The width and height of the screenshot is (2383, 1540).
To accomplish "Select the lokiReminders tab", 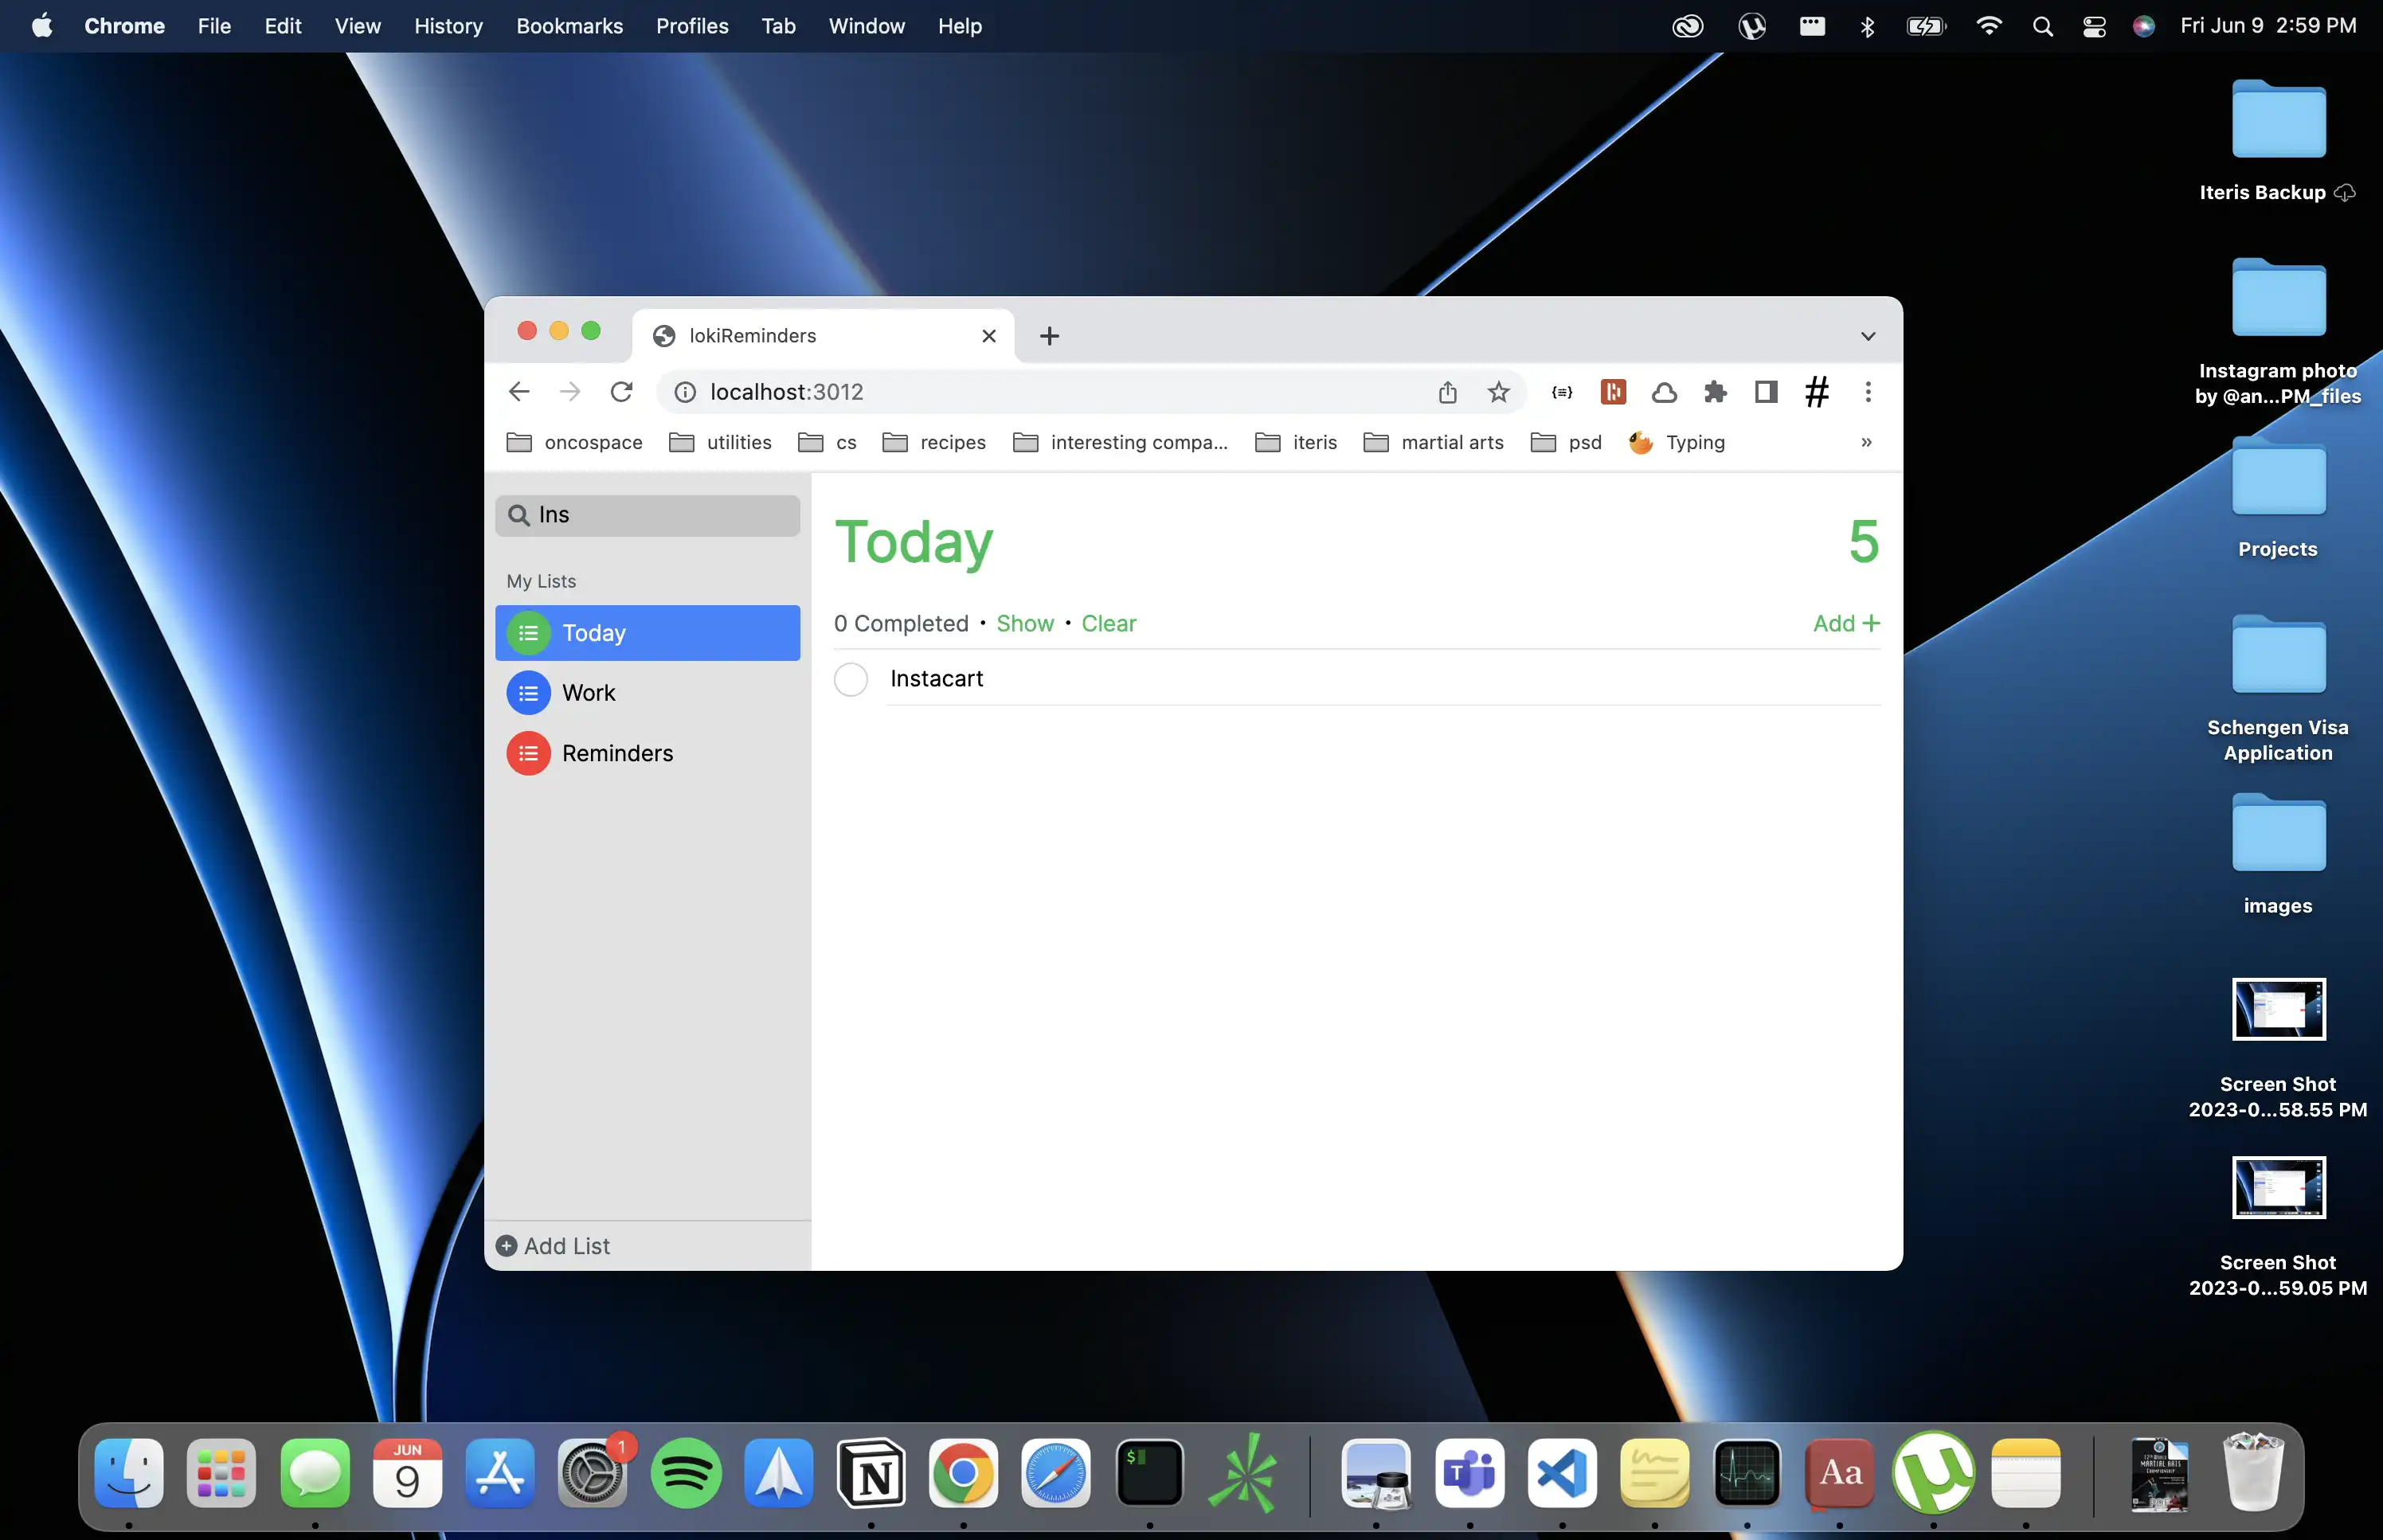I will (x=800, y=336).
